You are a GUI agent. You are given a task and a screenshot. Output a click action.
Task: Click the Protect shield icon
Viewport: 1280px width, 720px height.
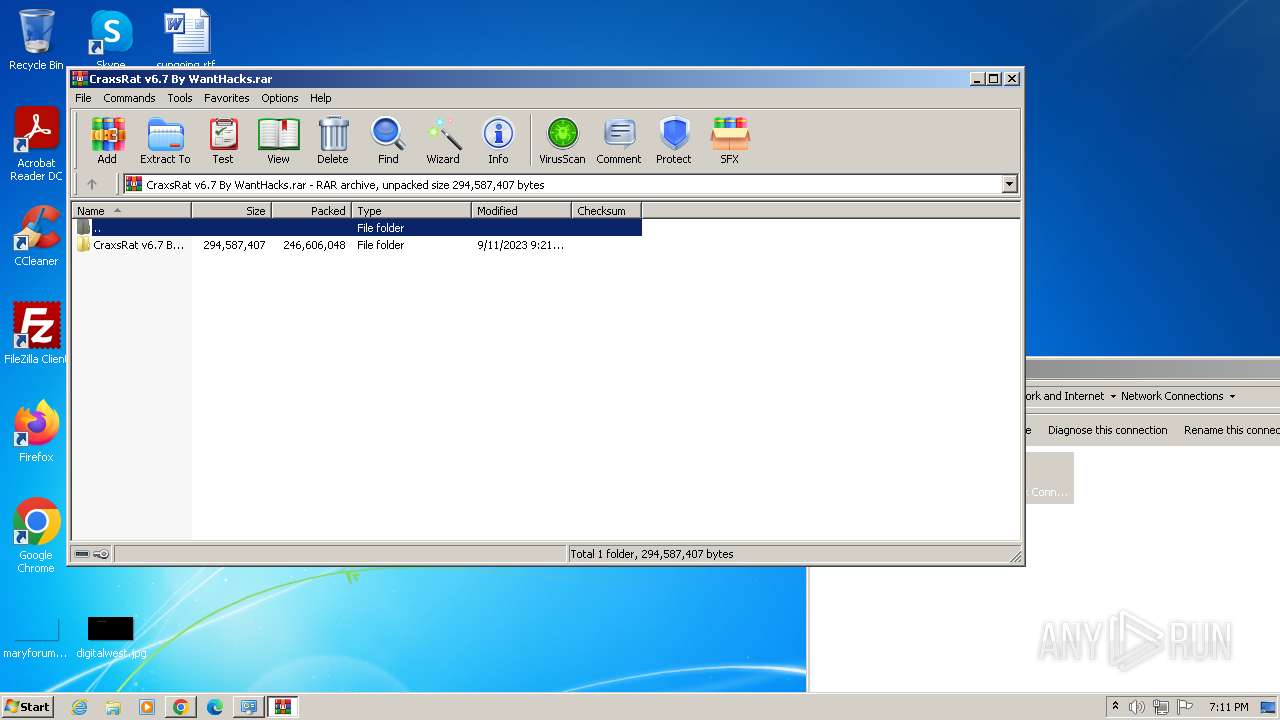674,141
